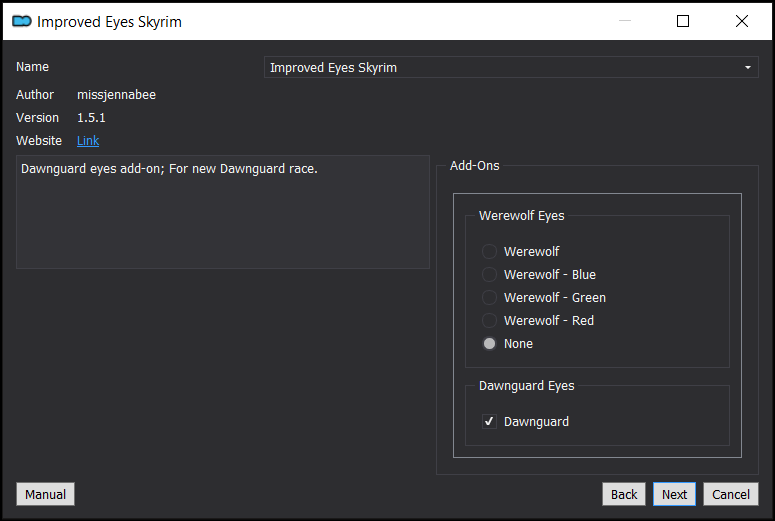Screen dimensions: 775x521
Task: Click the Dawnguard eyes description text box
Action: [x=223, y=212]
